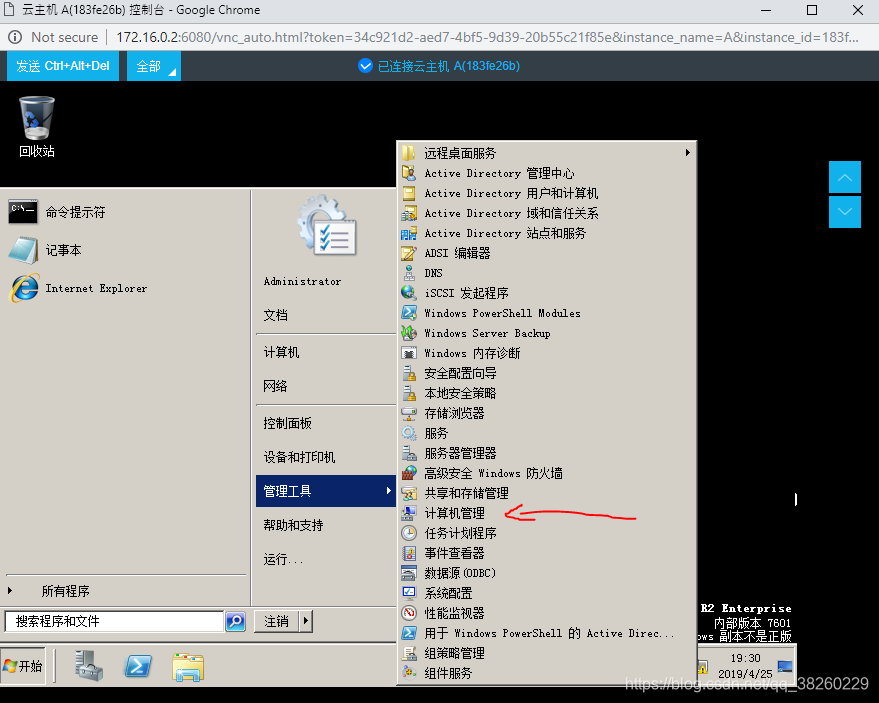
Task: Click the 组件服务 icon
Action: click(x=409, y=673)
